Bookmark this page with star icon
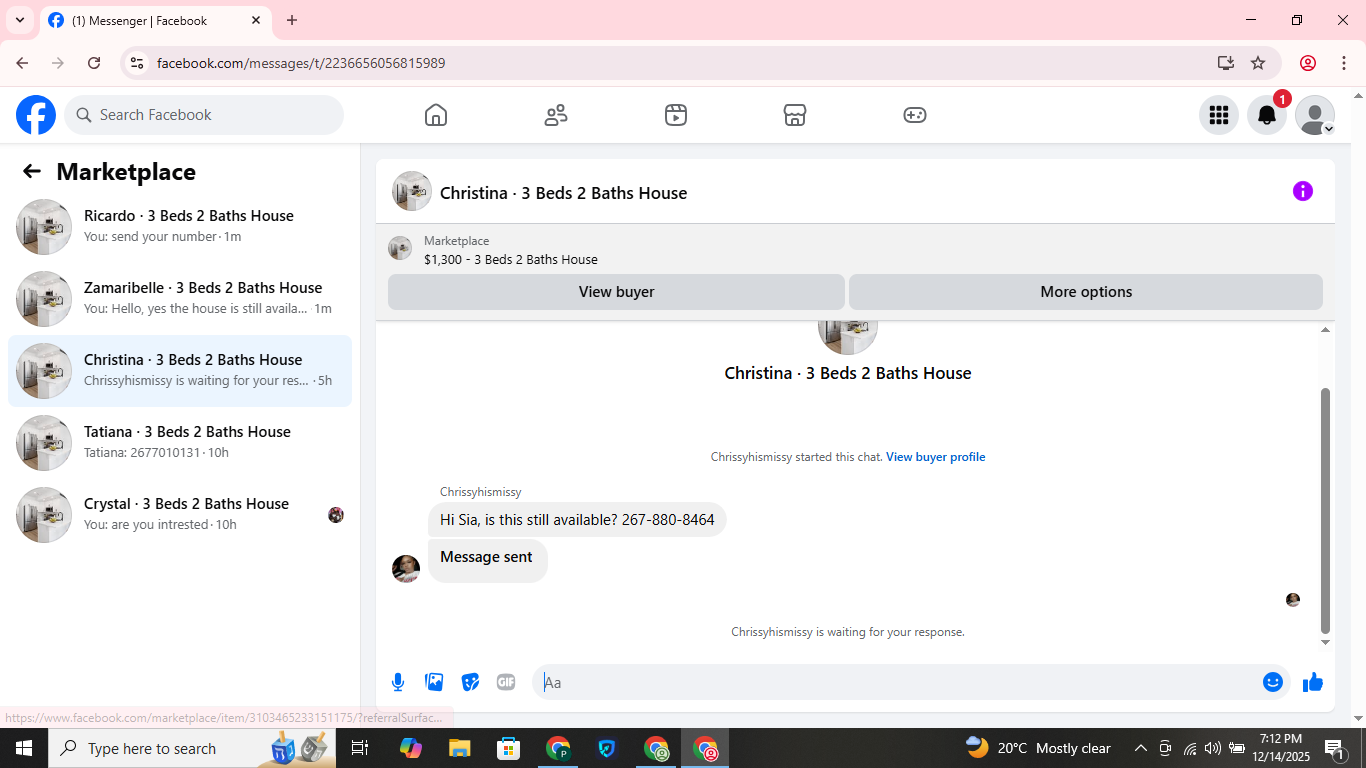 click(1258, 63)
